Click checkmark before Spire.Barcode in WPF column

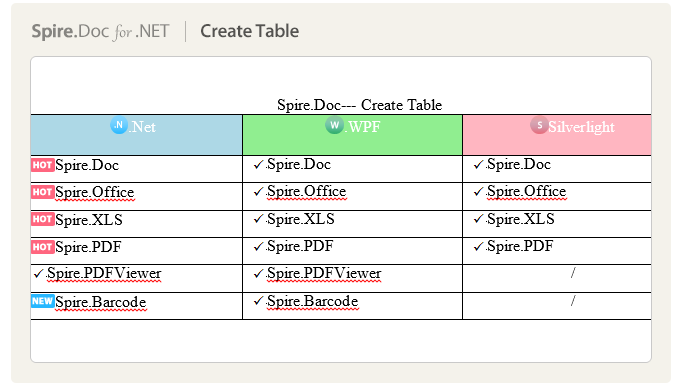[259, 301]
